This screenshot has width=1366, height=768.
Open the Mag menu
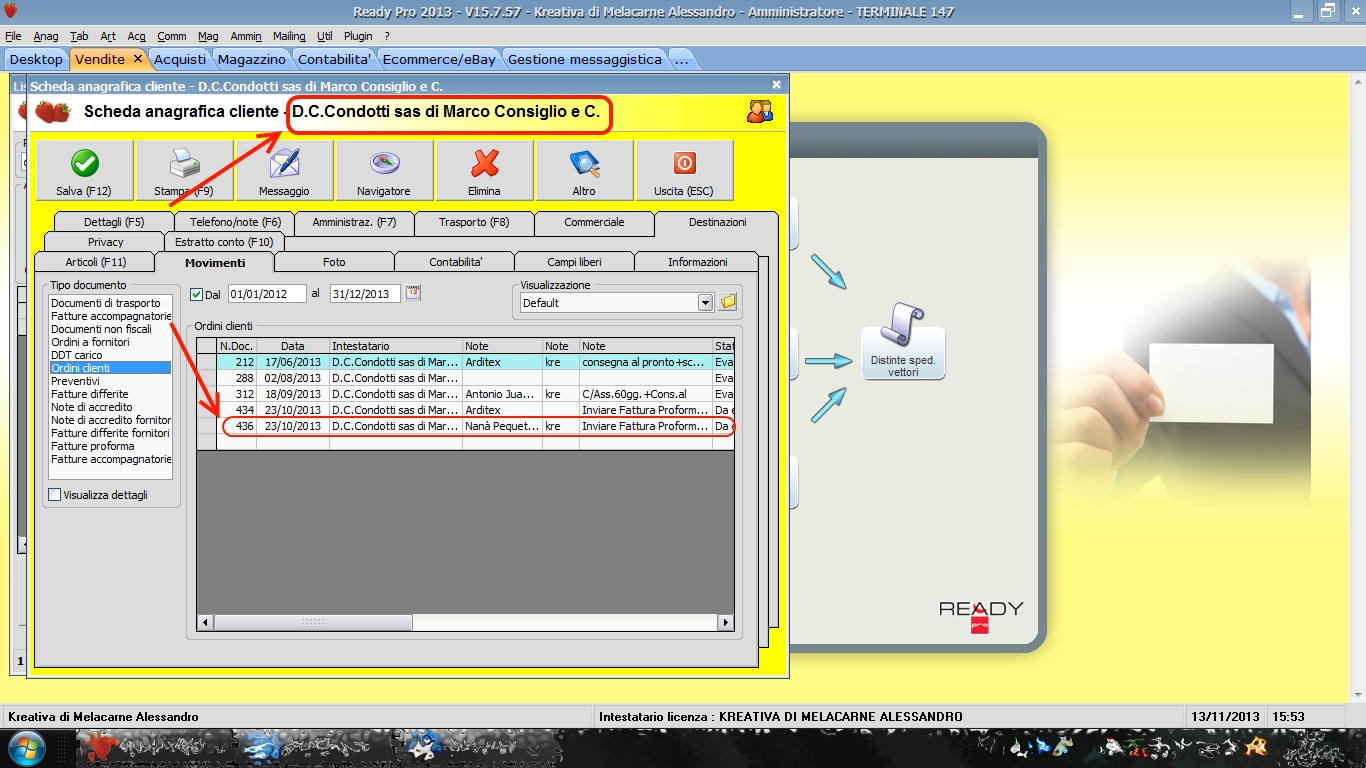(208, 36)
